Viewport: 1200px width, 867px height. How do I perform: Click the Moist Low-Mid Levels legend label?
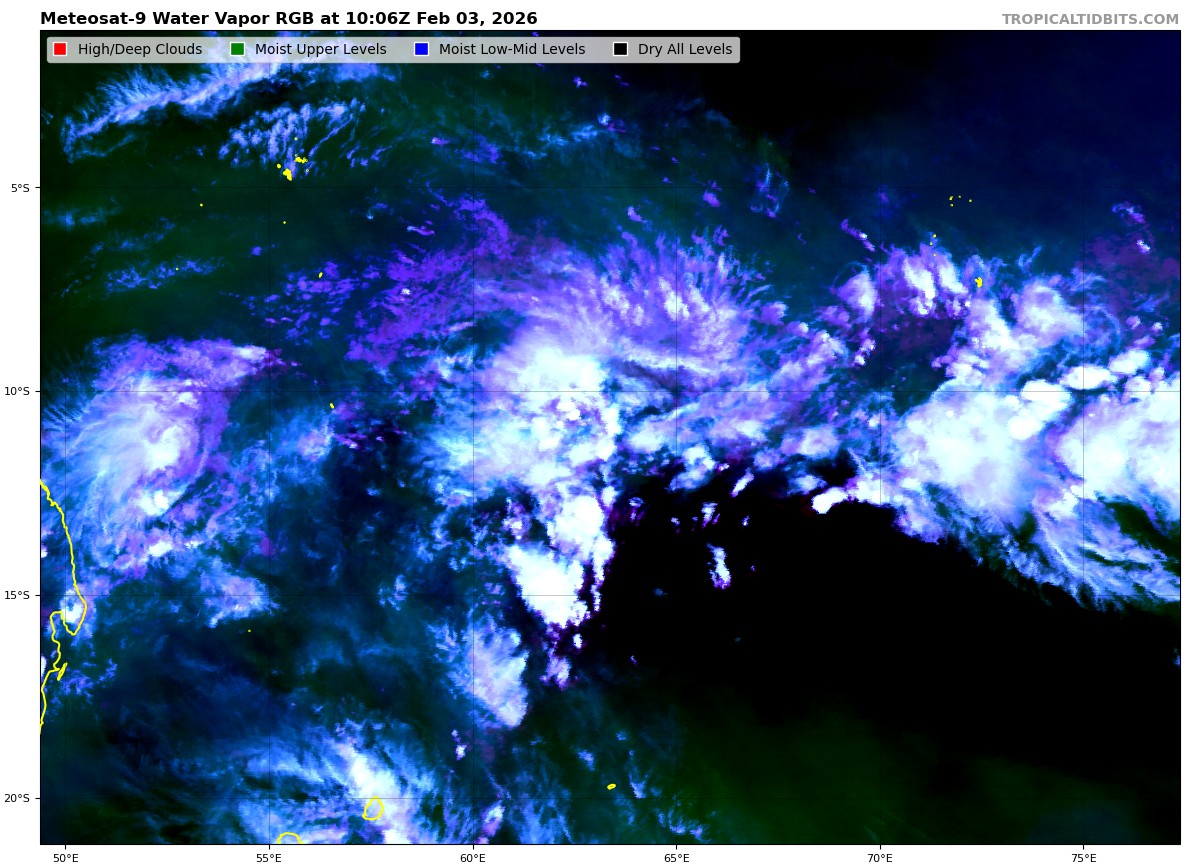(511, 50)
